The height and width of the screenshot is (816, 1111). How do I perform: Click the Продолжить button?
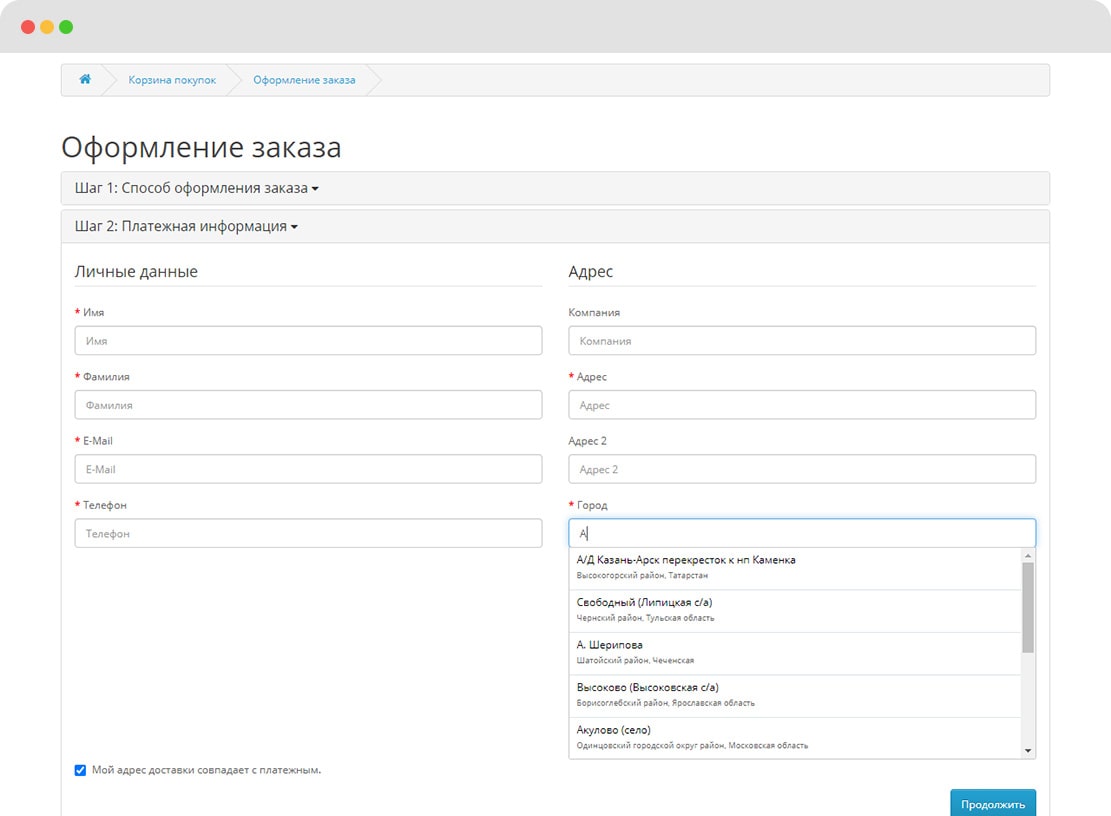pos(993,804)
